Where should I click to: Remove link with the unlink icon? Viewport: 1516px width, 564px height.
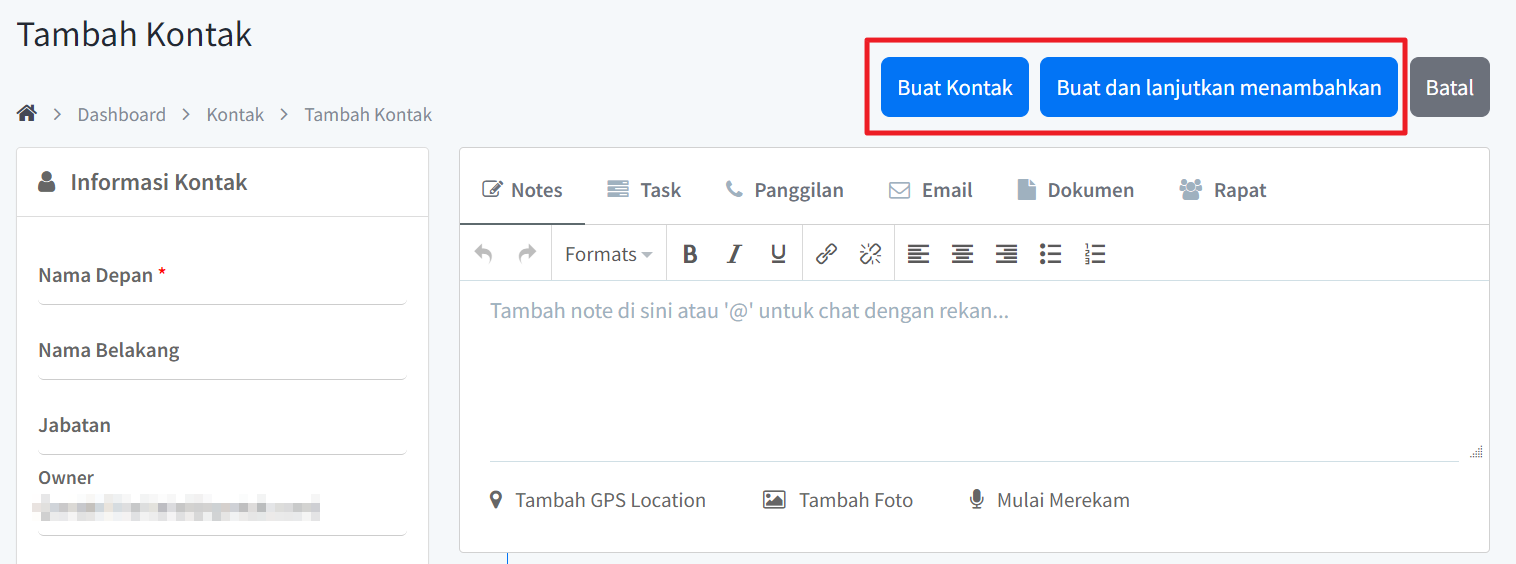click(x=870, y=254)
